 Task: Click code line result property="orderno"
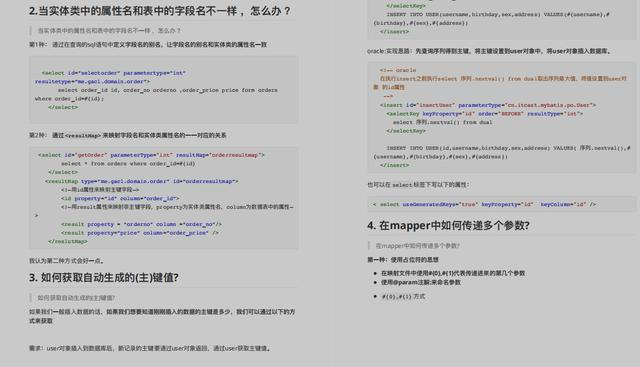click(141, 224)
